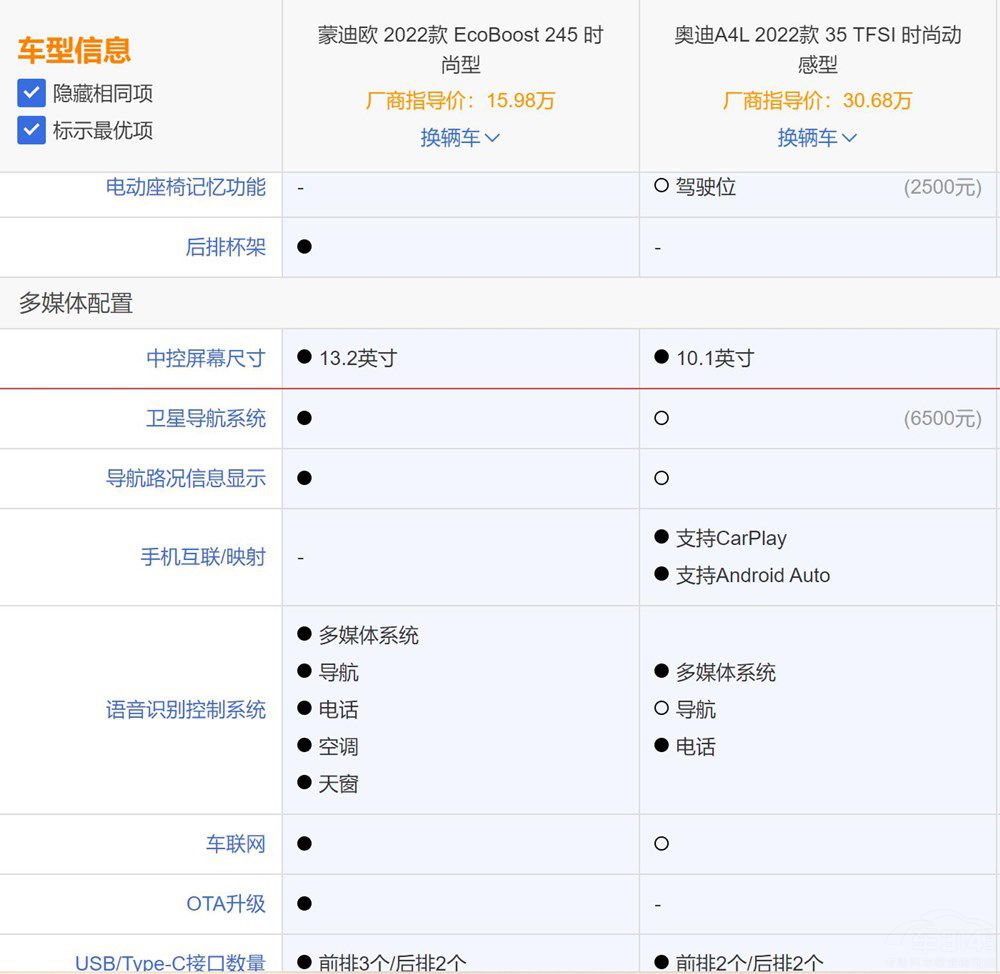
Task: Open the 语音识别控制系统 link
Action: [184, 709]
